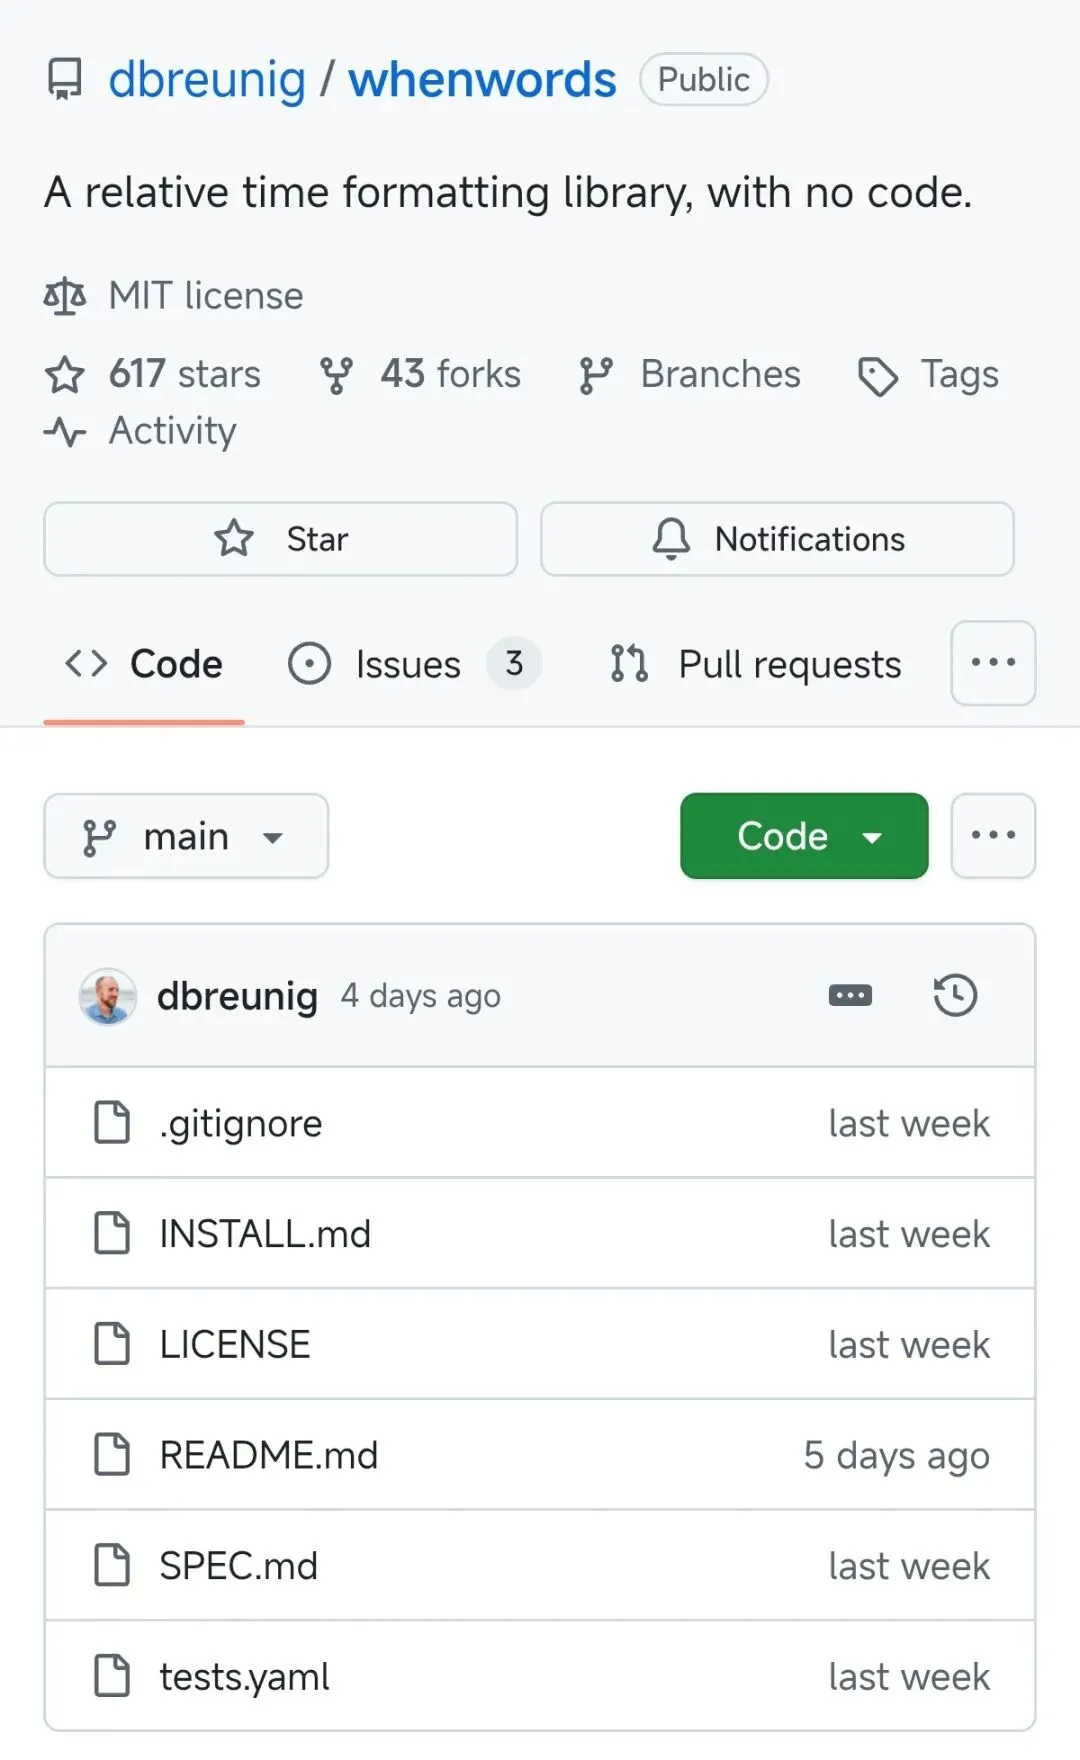Switch to the Issues tab
This screenshot has height=1760, width=1080.
click(408, 664)
